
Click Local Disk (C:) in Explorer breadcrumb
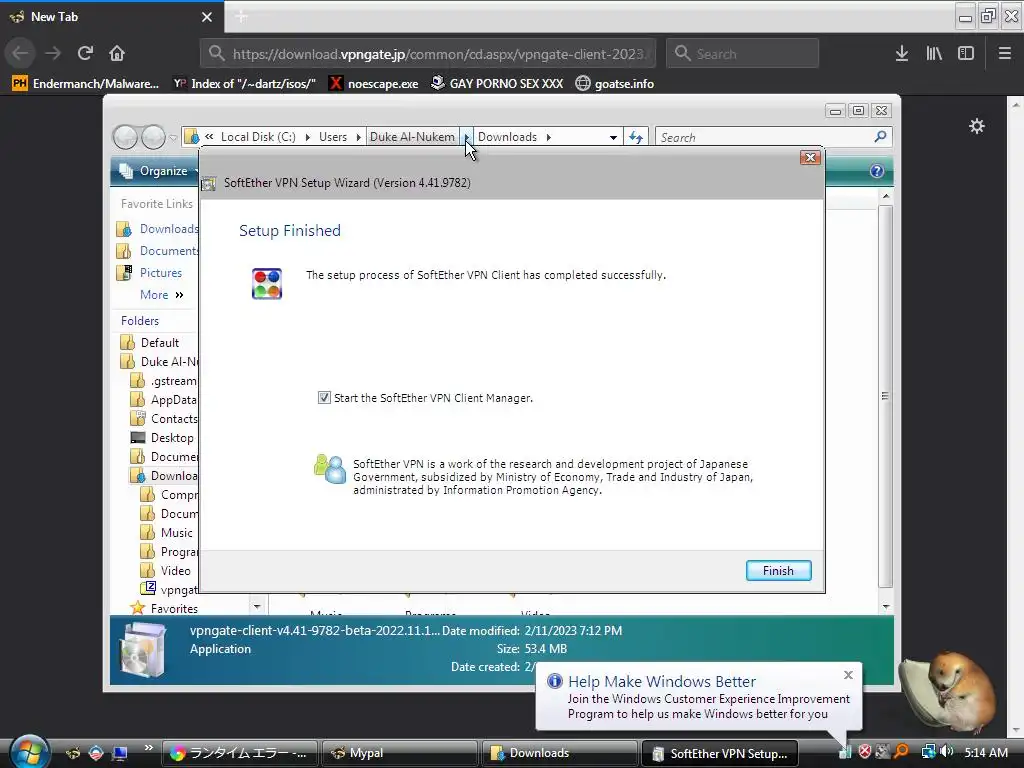point(258,136)
